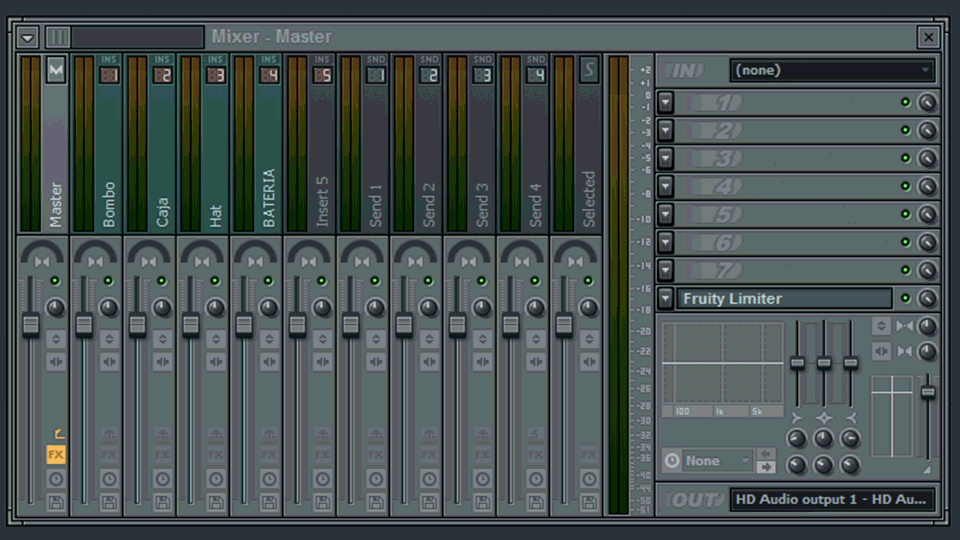Click the pan knob on Send 1 track
Viewport: 960px width, 540px height.
point(376,308)
